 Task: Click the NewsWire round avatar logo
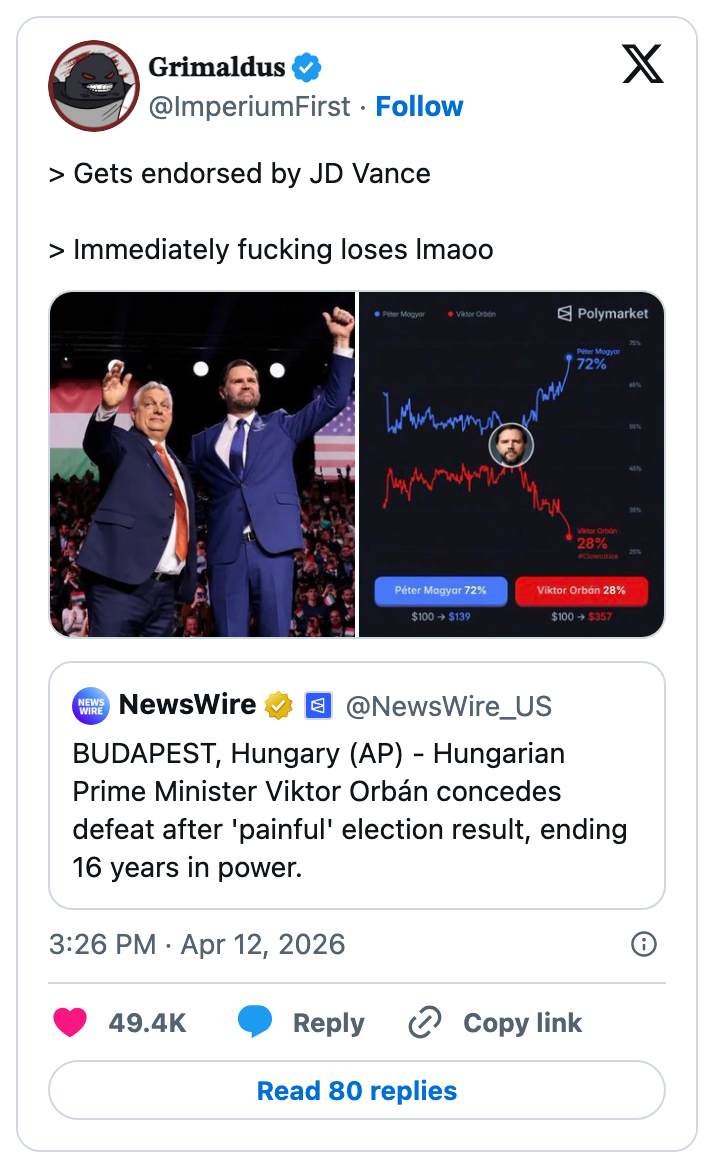90,706
